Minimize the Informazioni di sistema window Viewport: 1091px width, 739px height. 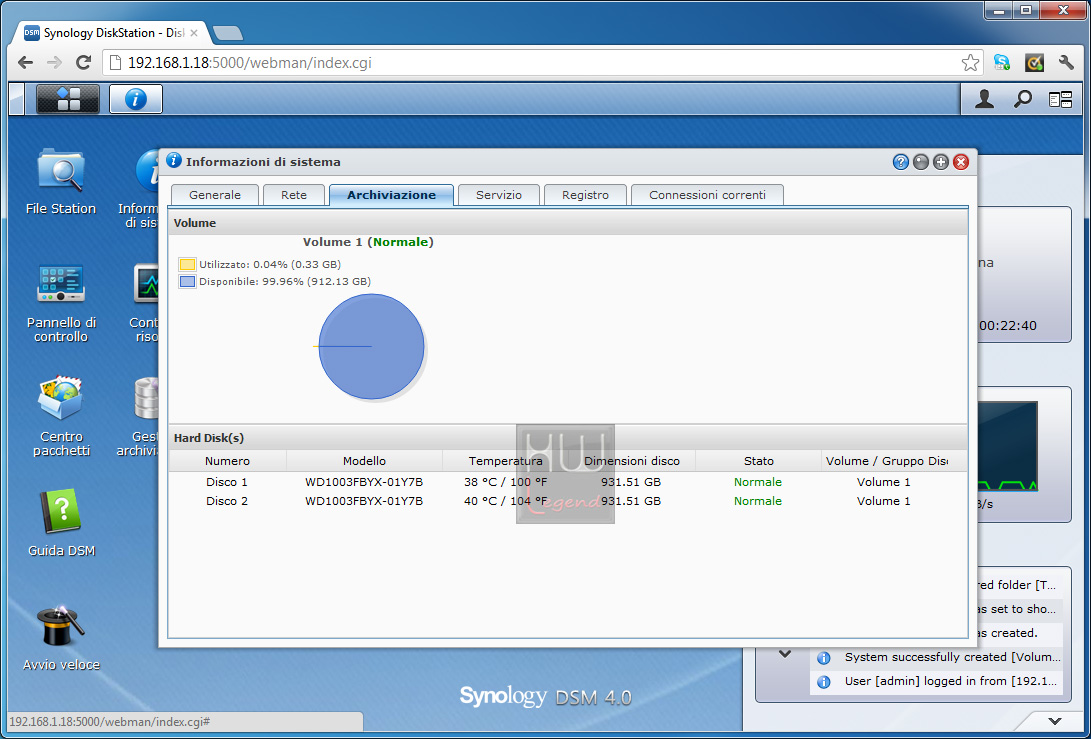[921, 162]
